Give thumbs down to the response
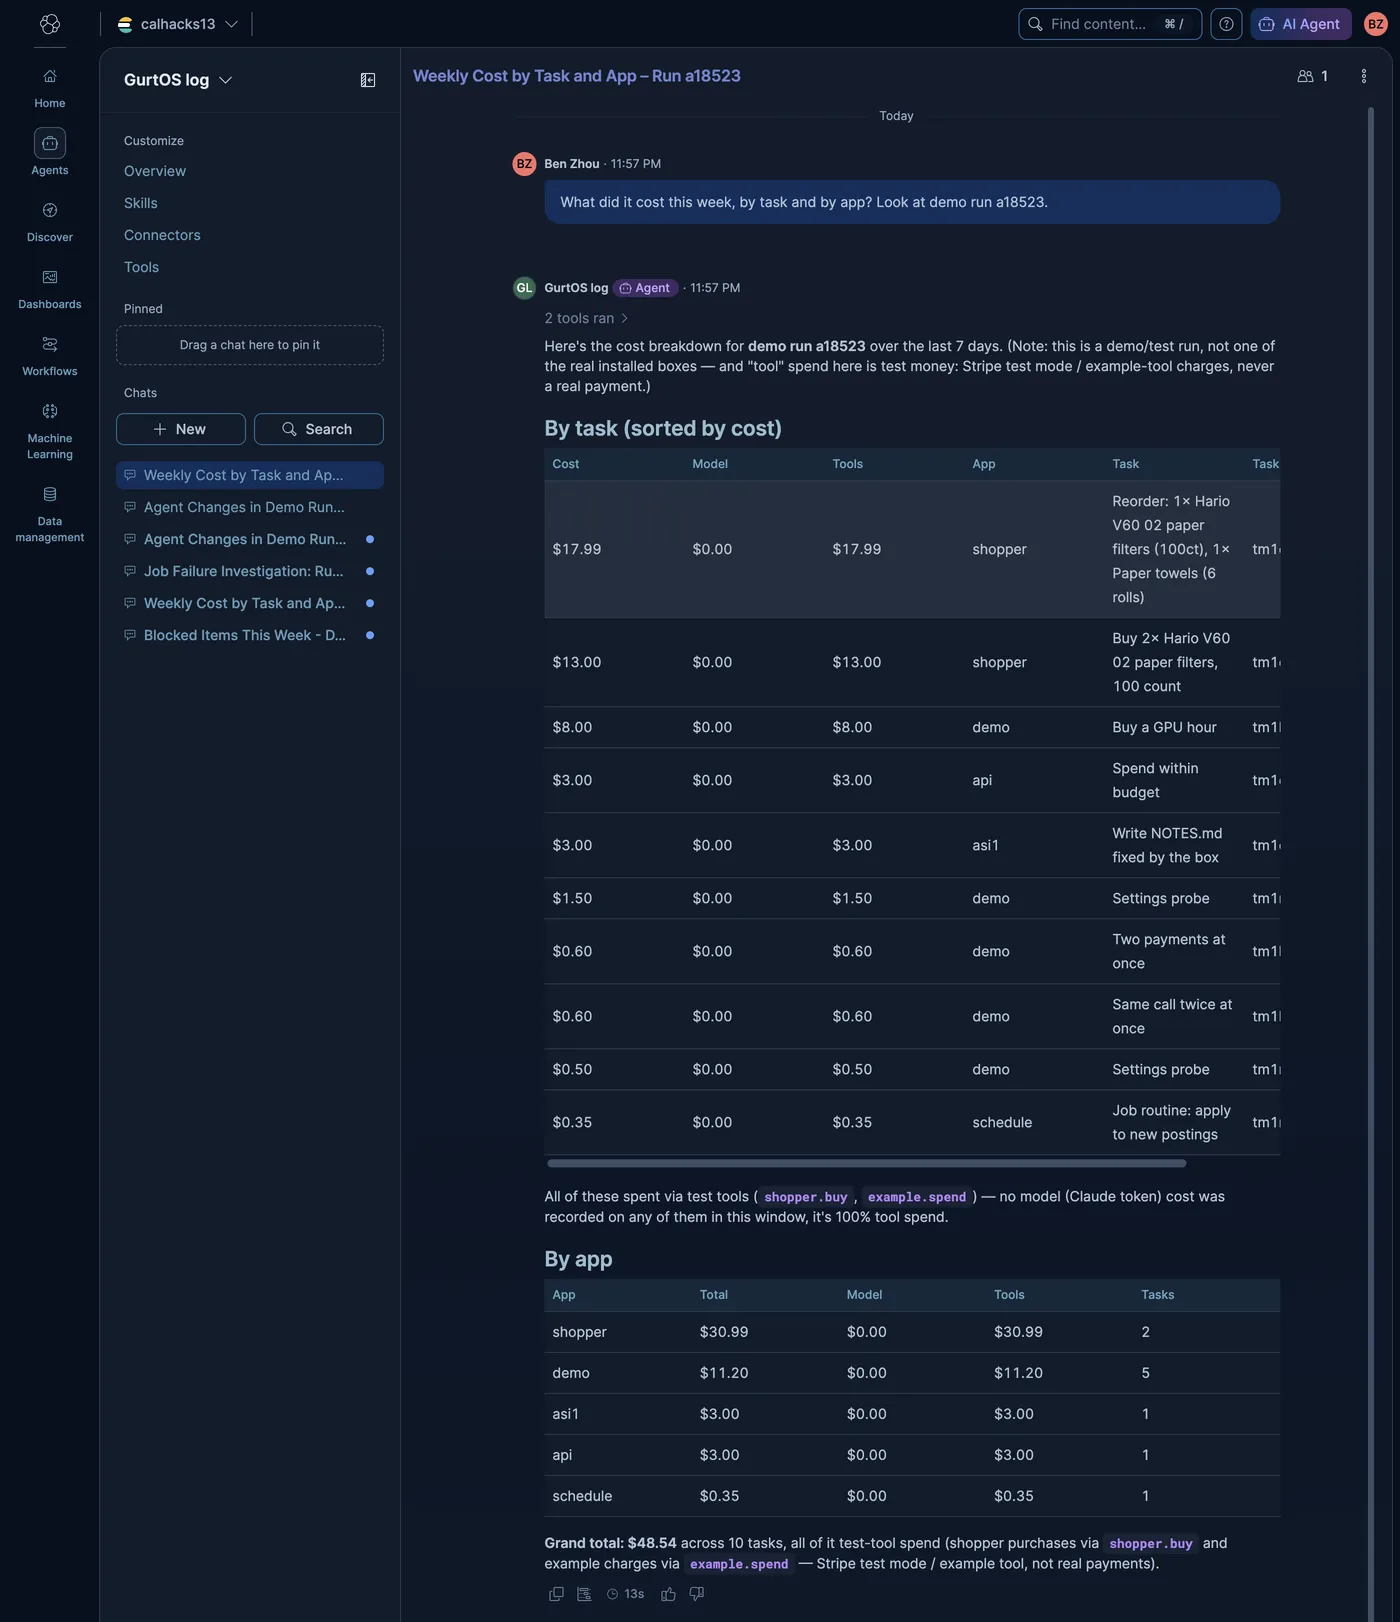1400x1622 pixels. 697,1594
